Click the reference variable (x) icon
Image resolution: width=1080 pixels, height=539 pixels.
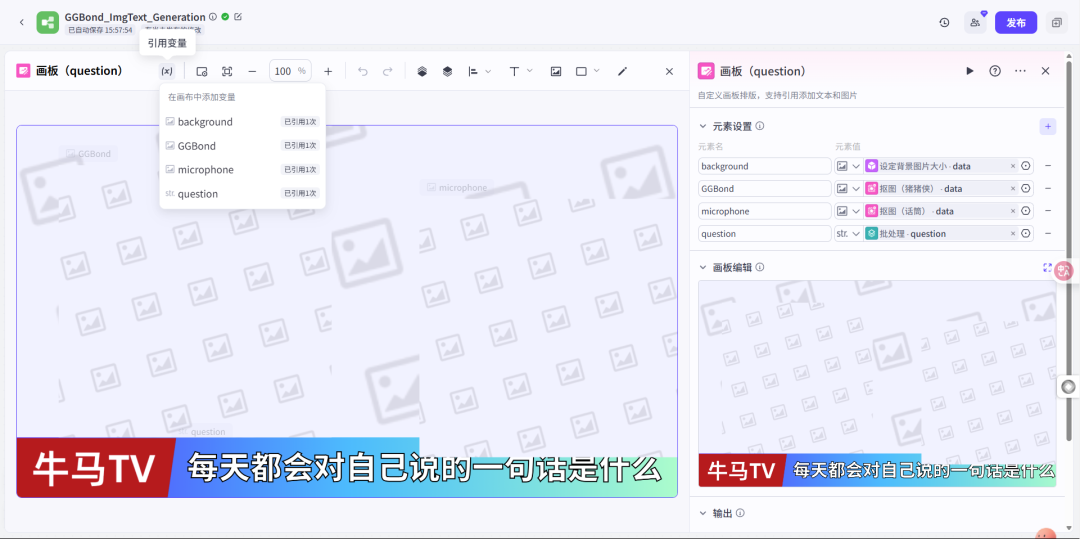pyautogui.click(x=167, y=71)
